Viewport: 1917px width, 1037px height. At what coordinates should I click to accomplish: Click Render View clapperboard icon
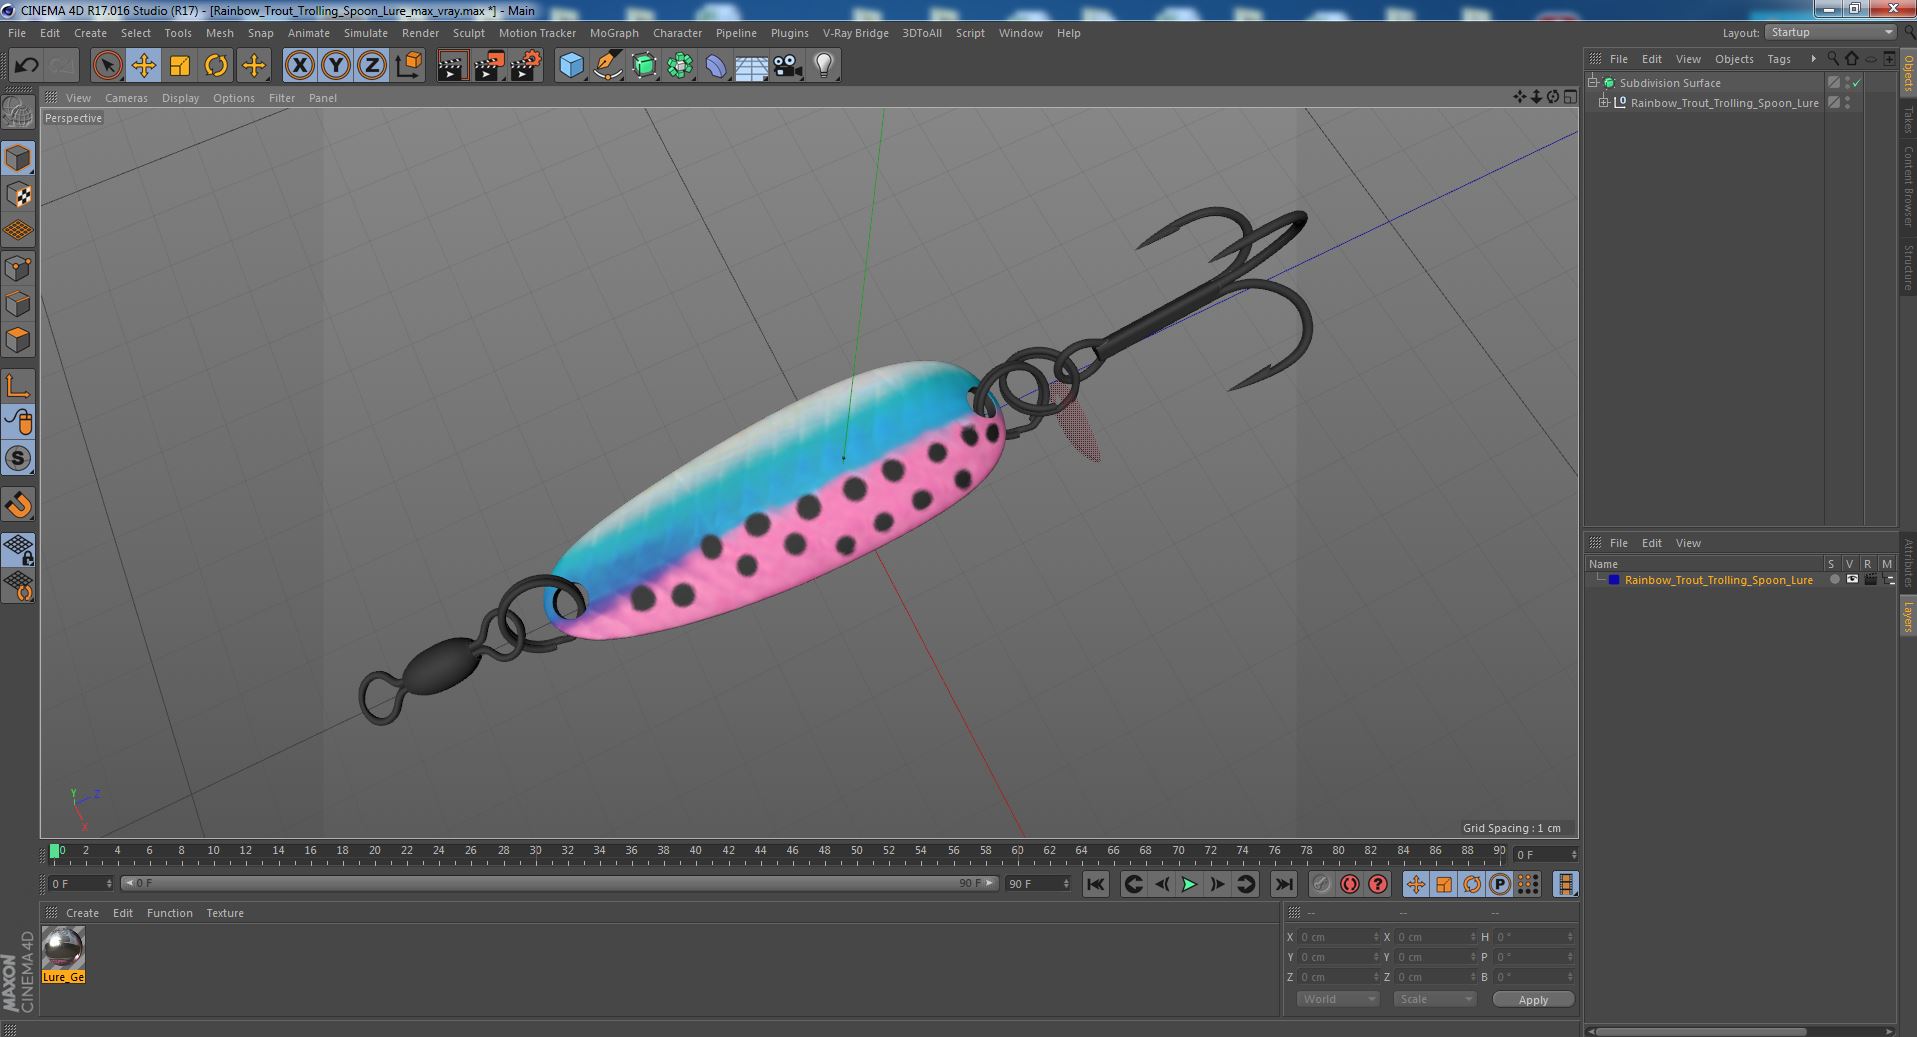click(x=452, y=66)
